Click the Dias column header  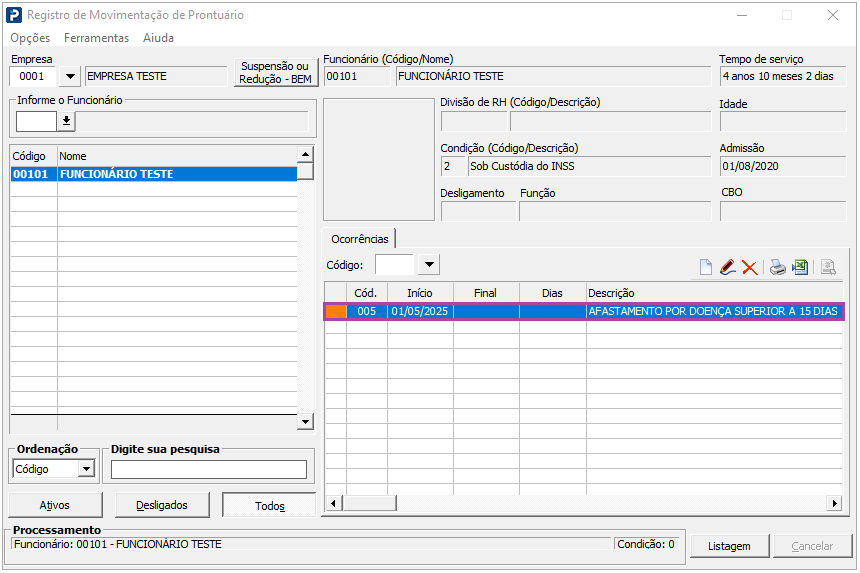click(552, 293)
